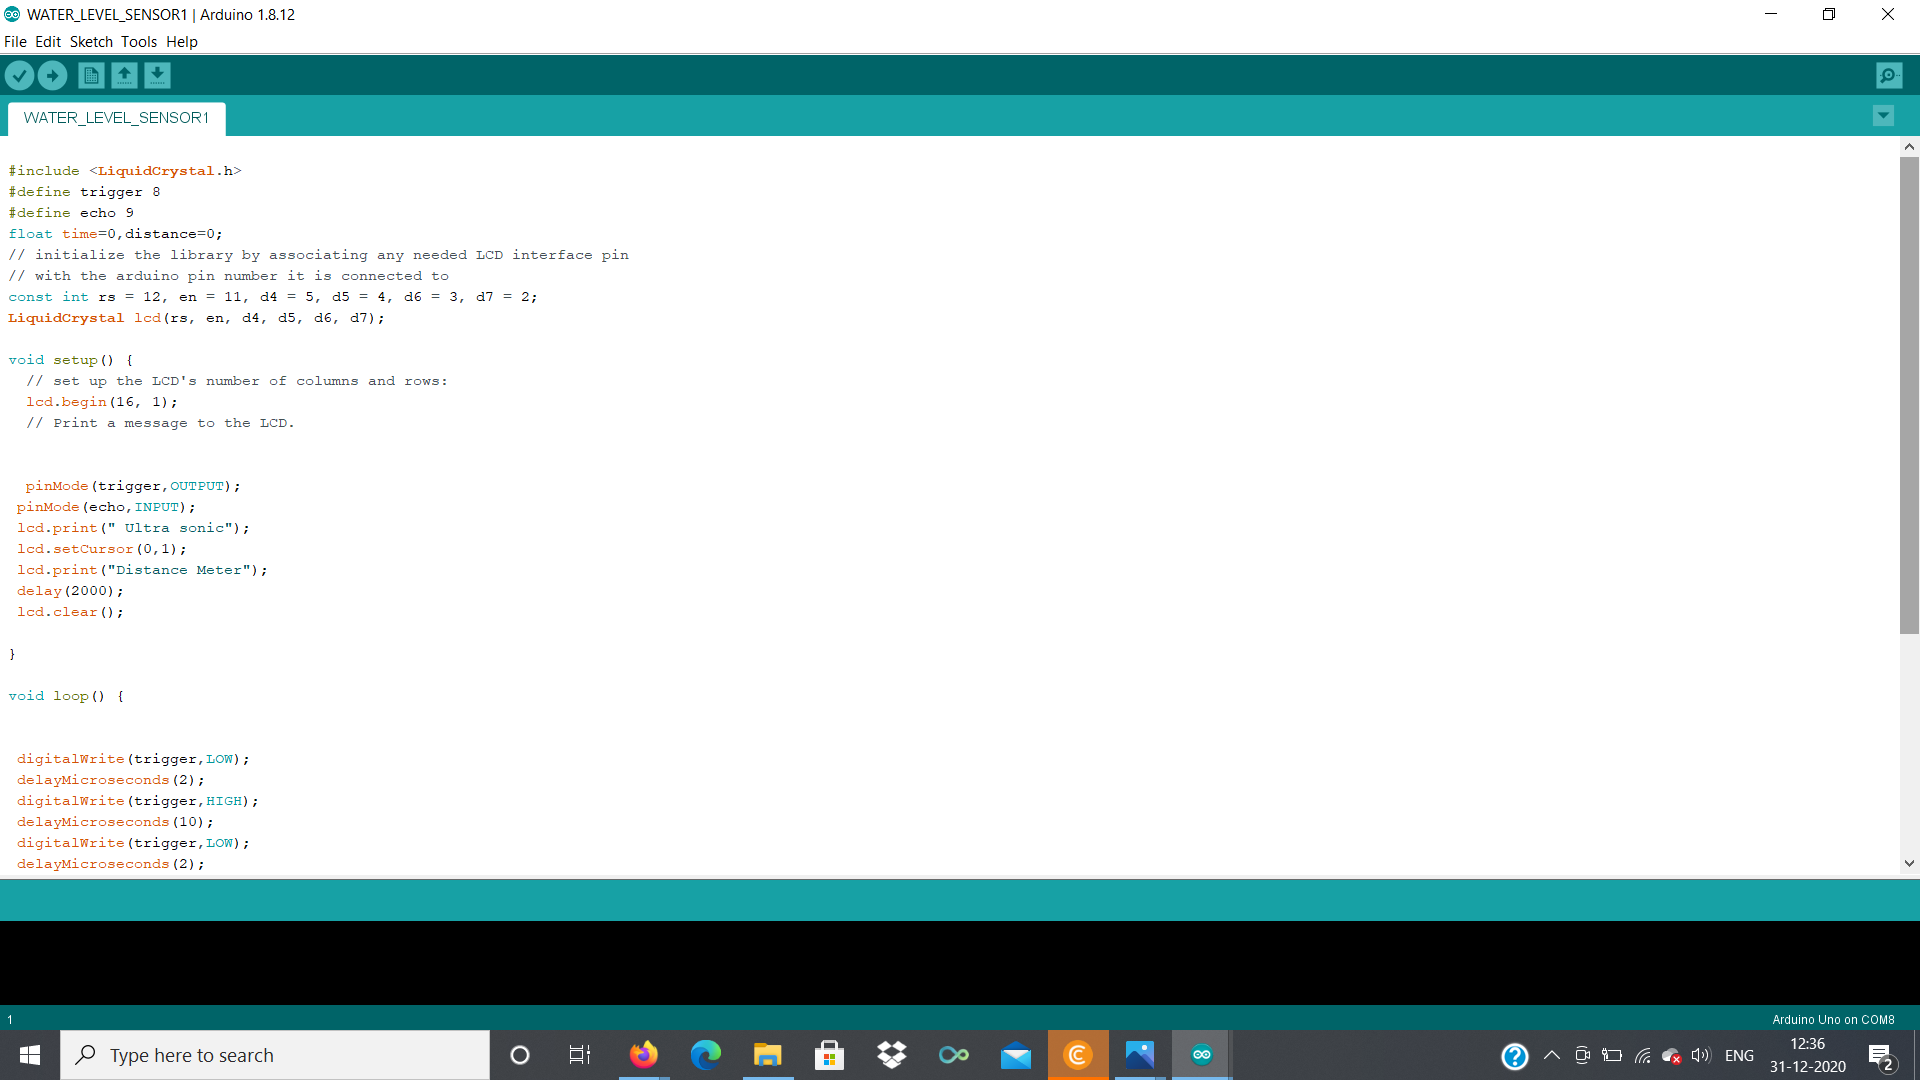1920x1080 pixels.
Task: Open the Windows Start menu
Action: (30, 1055)
